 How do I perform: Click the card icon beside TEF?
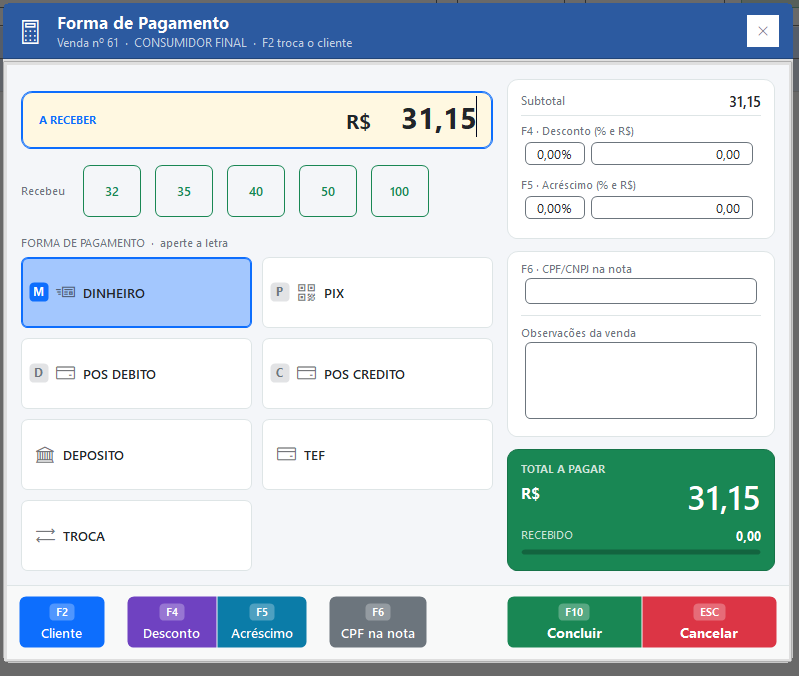[286, 454]
